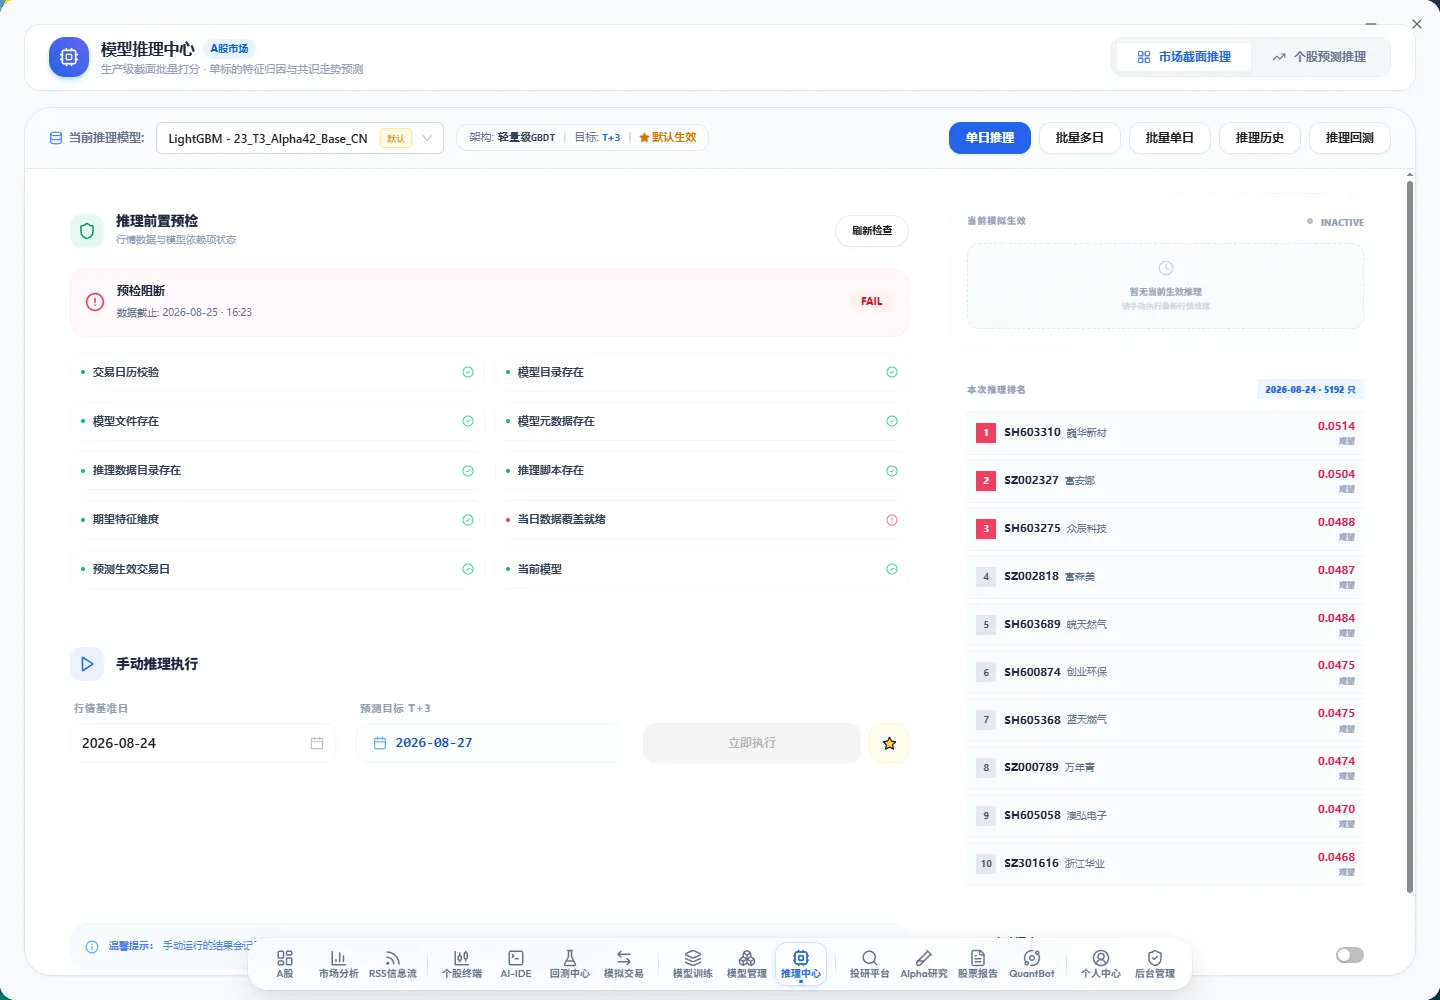Open calendar icon in 行情基准日 field
This screenshot has height=1000, width=1440.
click(317, 743)
